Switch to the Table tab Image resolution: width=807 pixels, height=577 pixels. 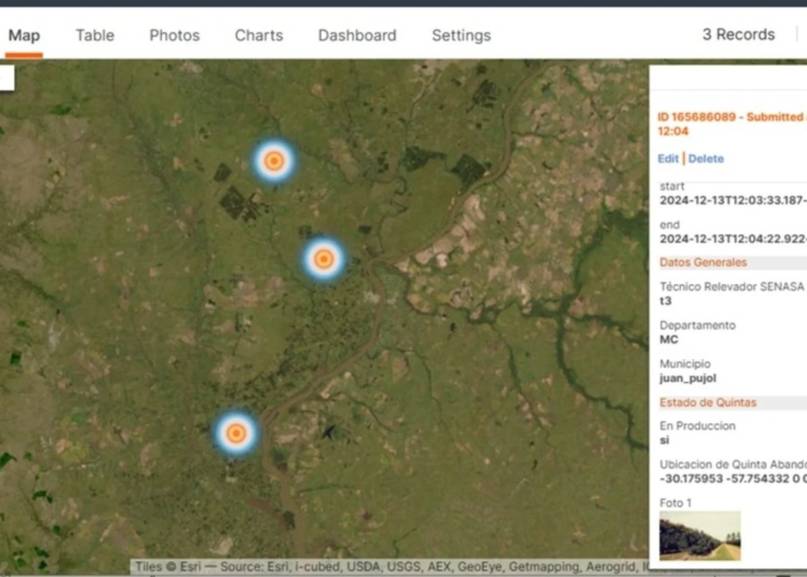tap(95, 35)
